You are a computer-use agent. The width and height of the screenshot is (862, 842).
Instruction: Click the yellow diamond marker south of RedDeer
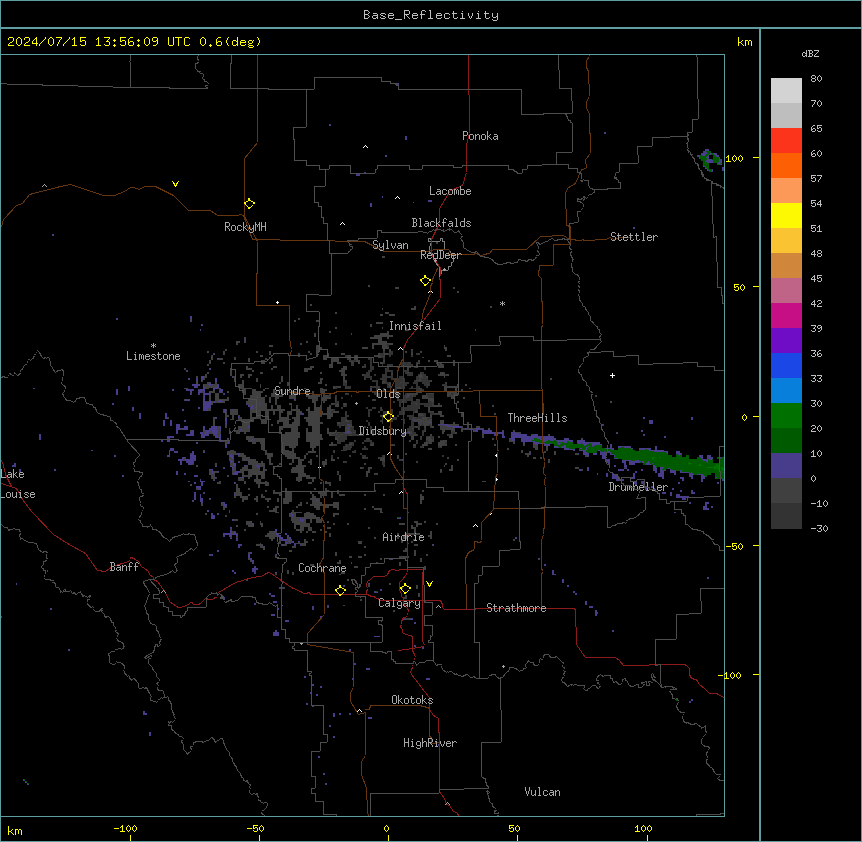click(x=426, y=281)
